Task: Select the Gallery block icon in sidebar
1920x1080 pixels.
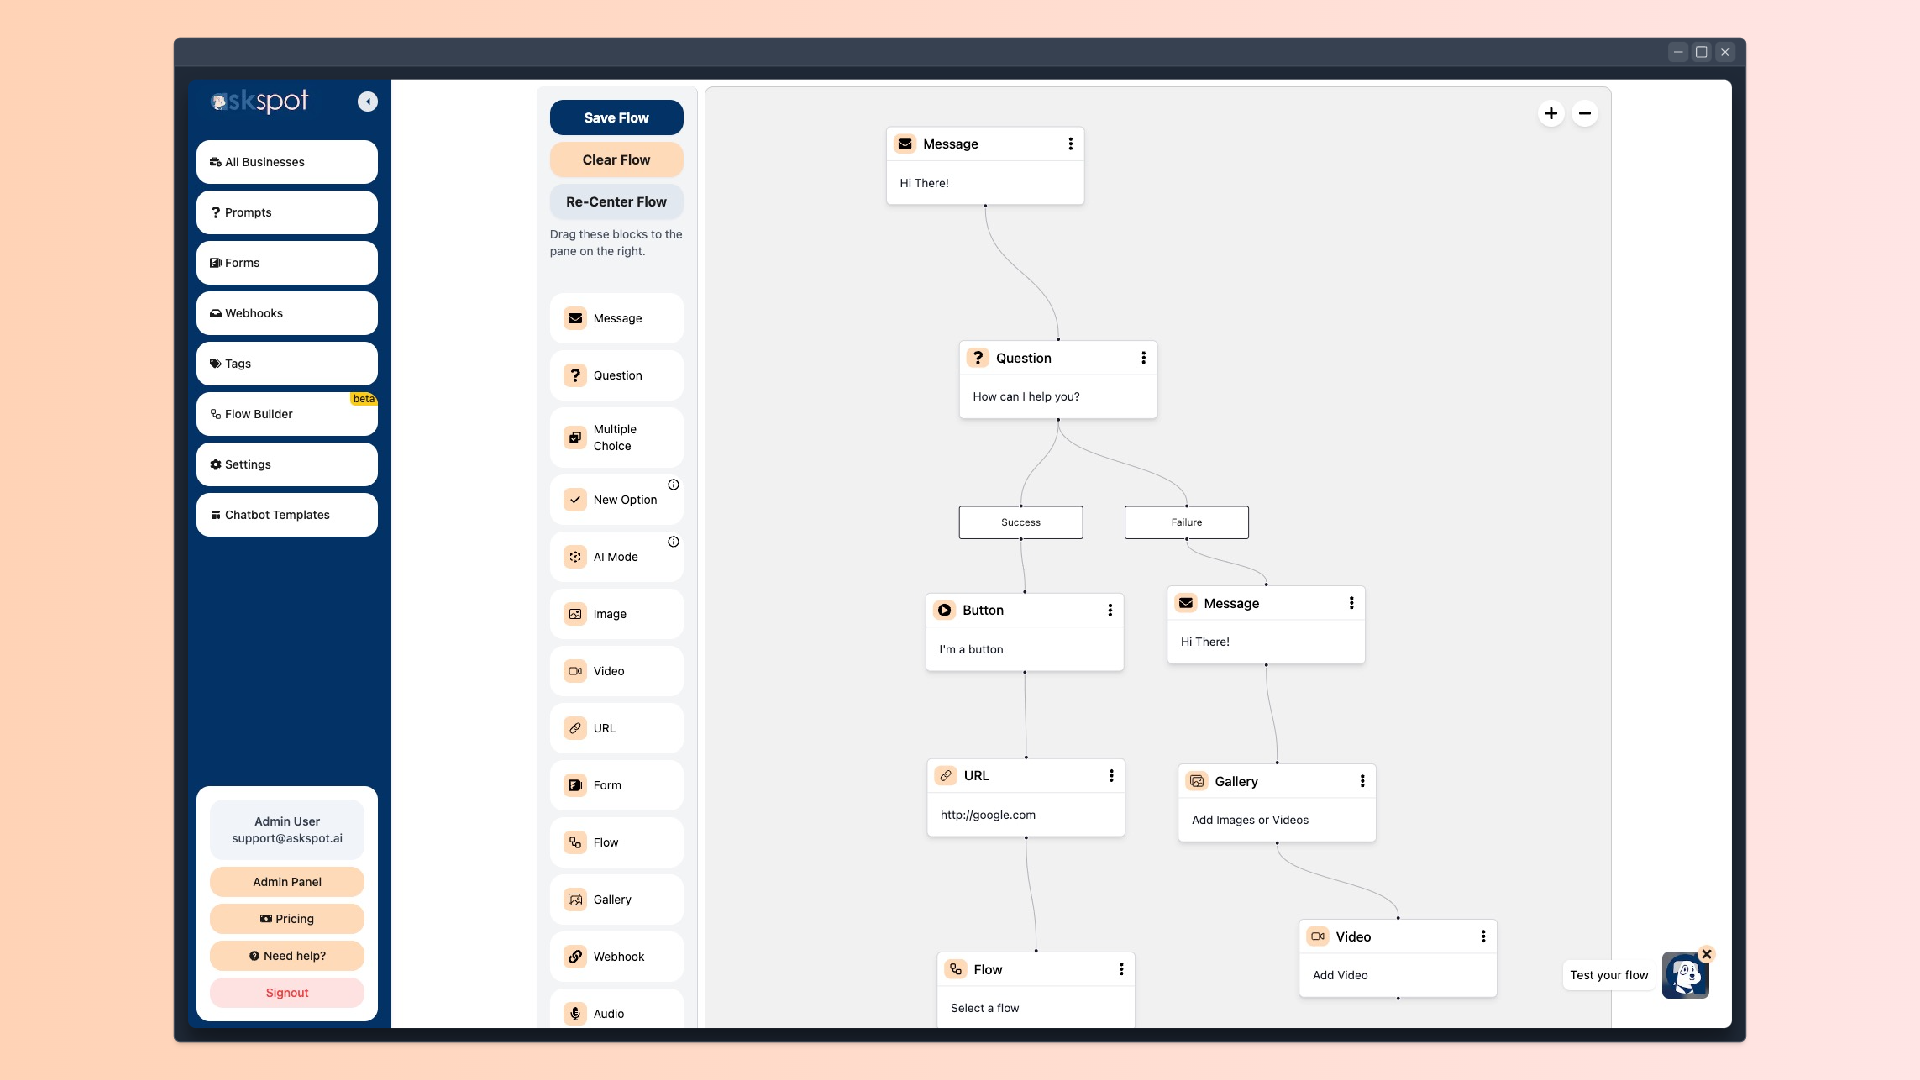Action: (576, 899)
